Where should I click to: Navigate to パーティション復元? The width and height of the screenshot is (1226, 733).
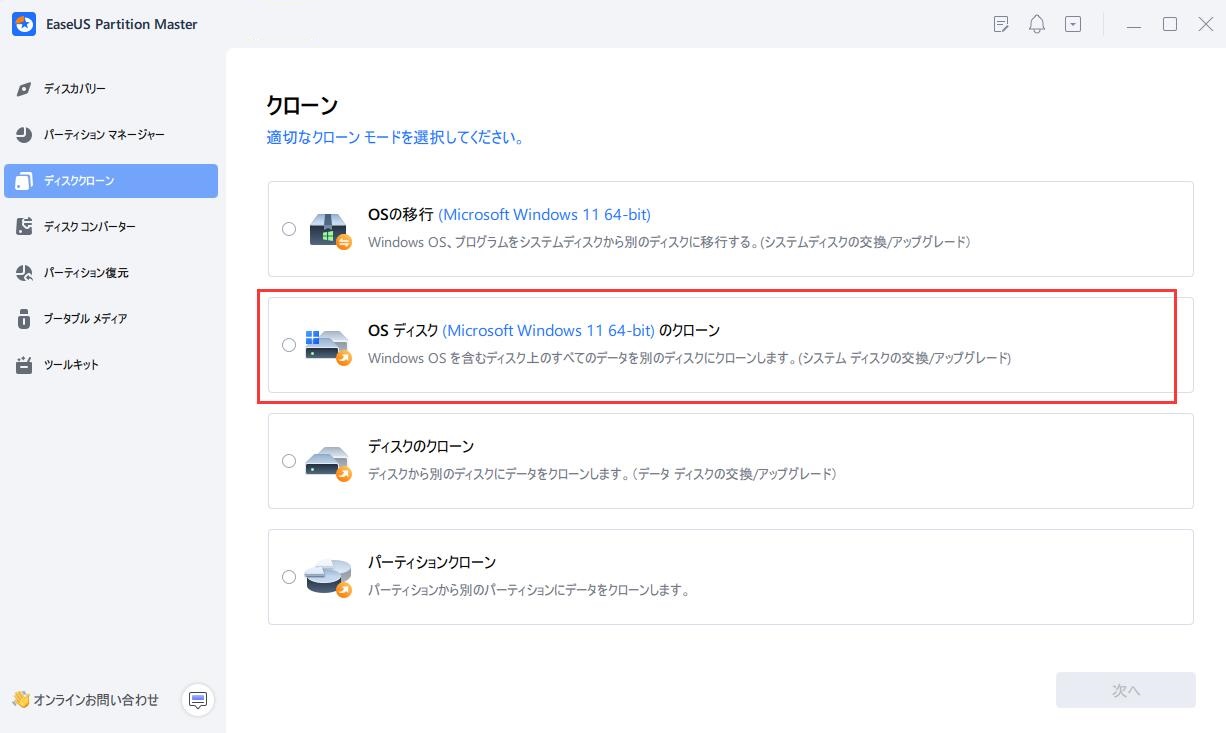tap(111, 273)
